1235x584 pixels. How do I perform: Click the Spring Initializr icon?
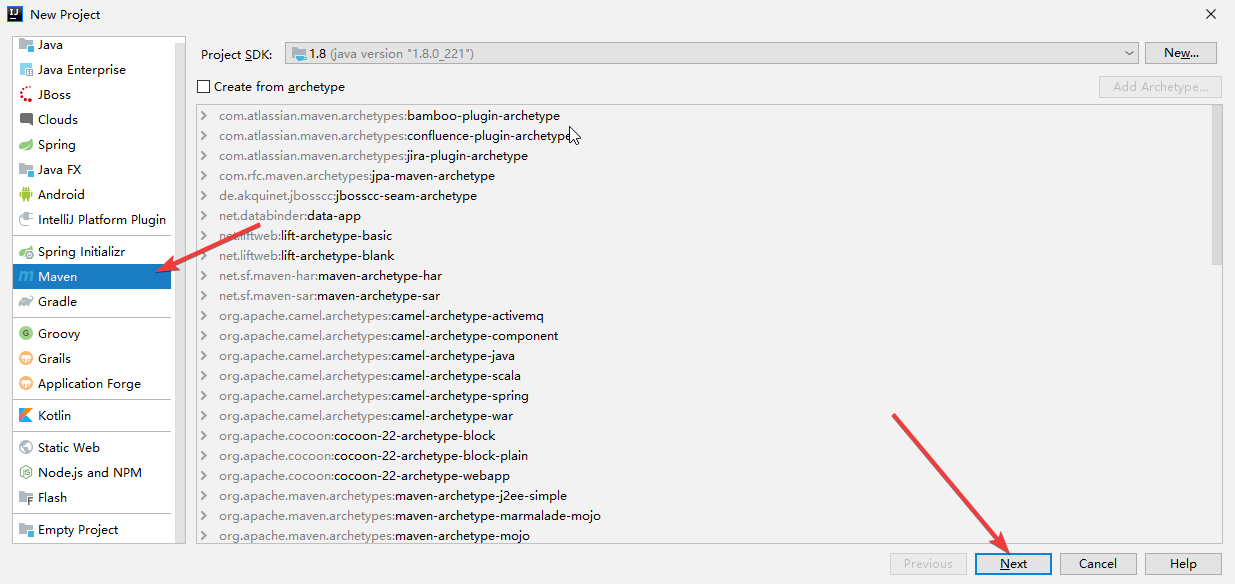click(27, 252)
